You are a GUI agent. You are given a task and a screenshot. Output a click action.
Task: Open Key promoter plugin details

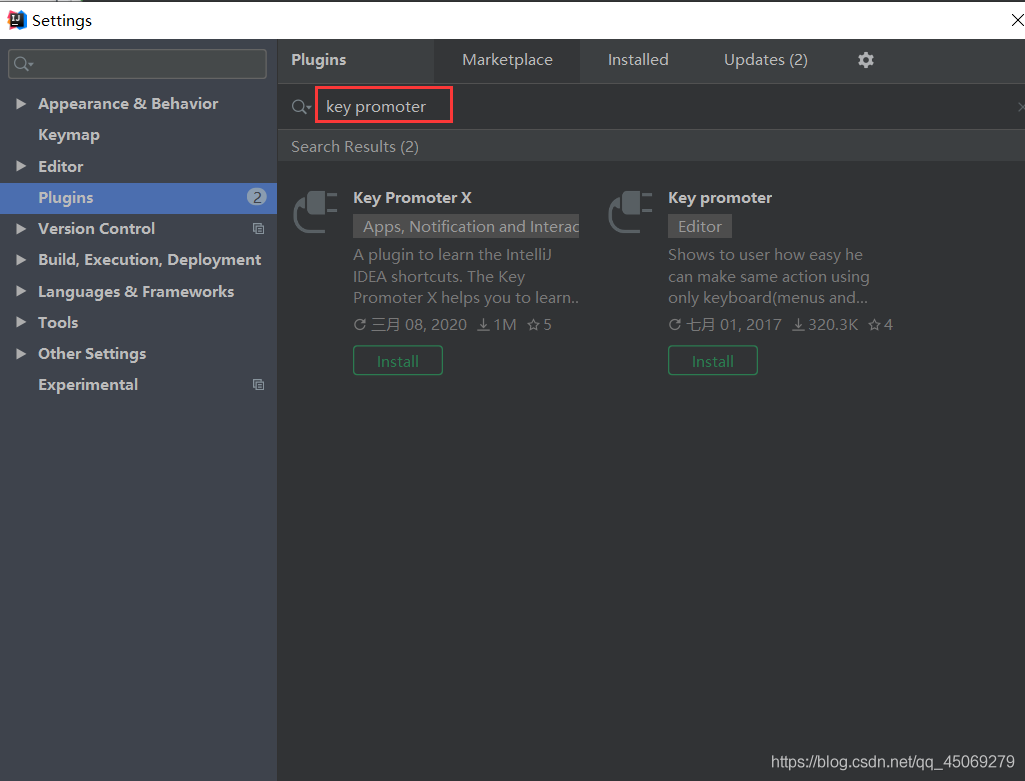coord(720,198)
